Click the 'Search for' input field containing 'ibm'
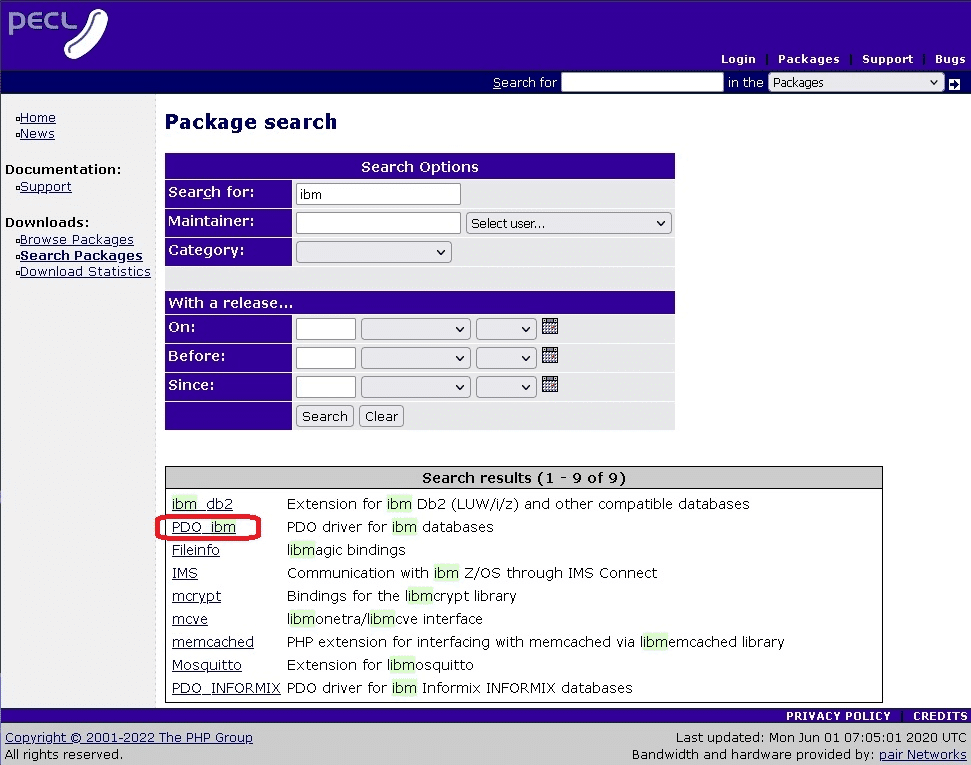Screen dimensions: 971x765 (x=377, y=193)
